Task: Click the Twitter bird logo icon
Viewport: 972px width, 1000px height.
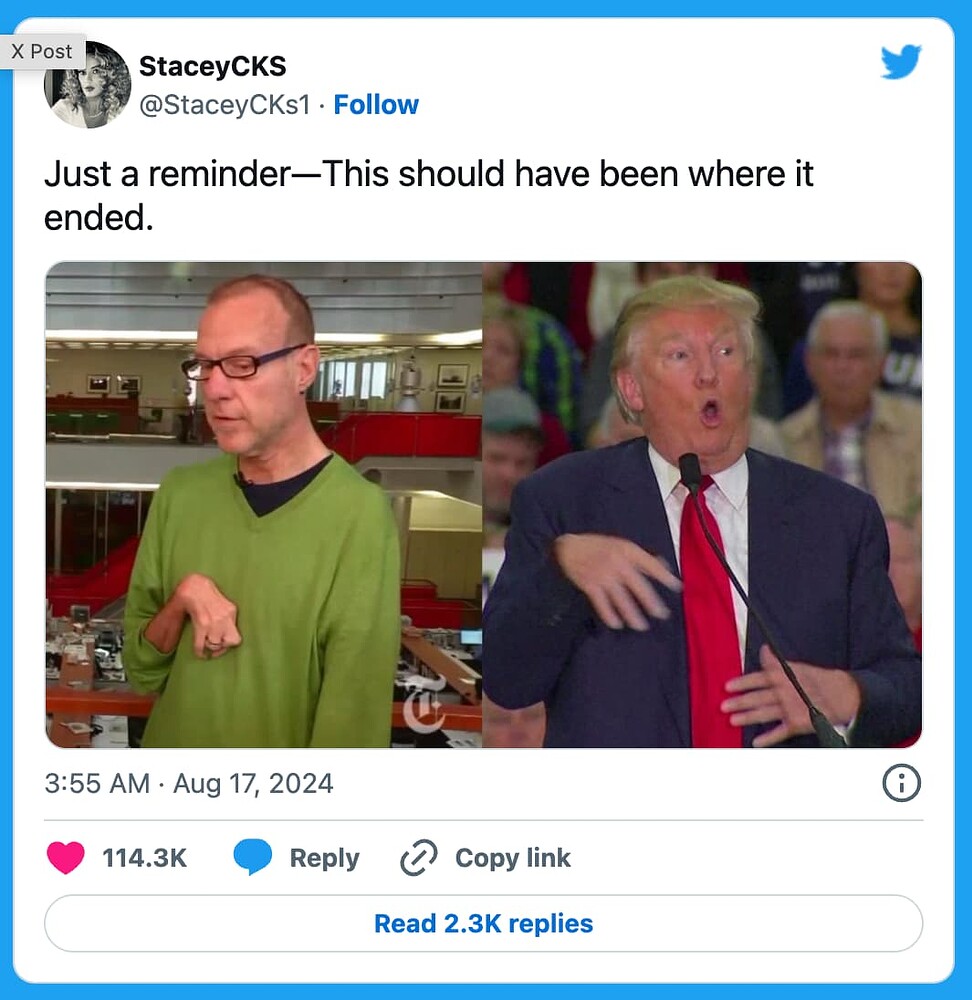Action: (x=901, y=62)
